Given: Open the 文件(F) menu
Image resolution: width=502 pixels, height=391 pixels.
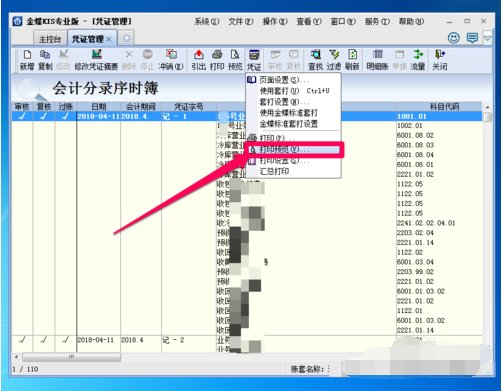Looking at the screenshot, I should click(x=241, y=22).
